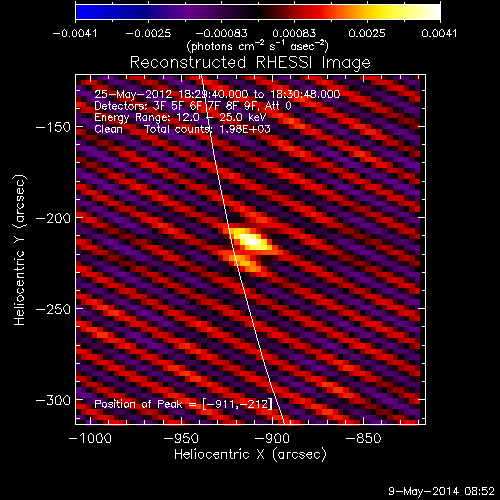500x500 pixels.
Task: Click the Y-axis tick label -250
Action: [53, 309]
